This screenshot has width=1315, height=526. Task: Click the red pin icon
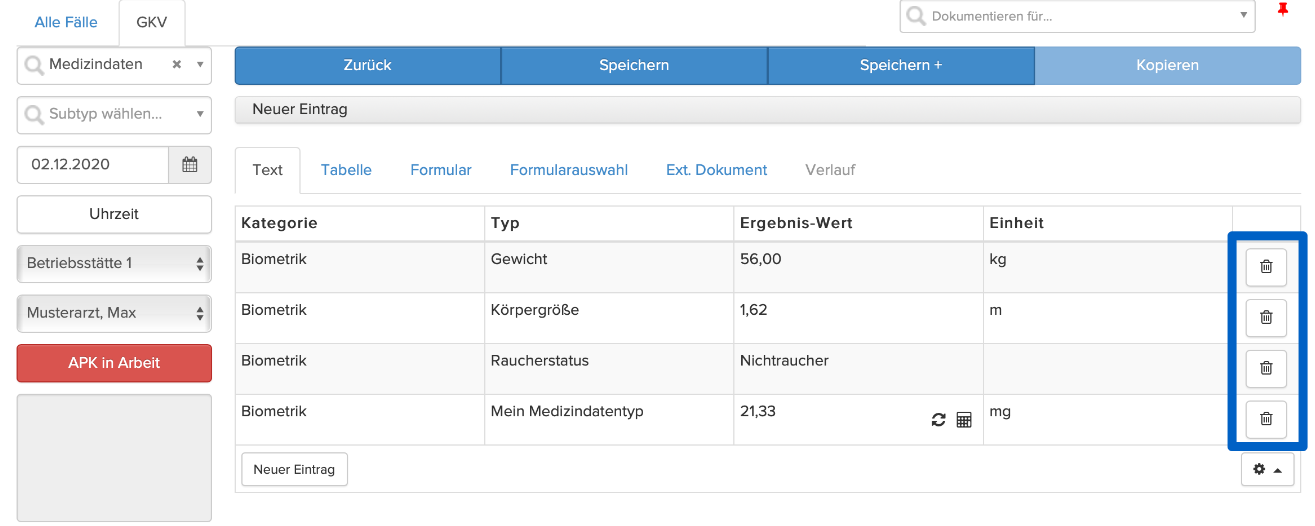pos(1283,10)
